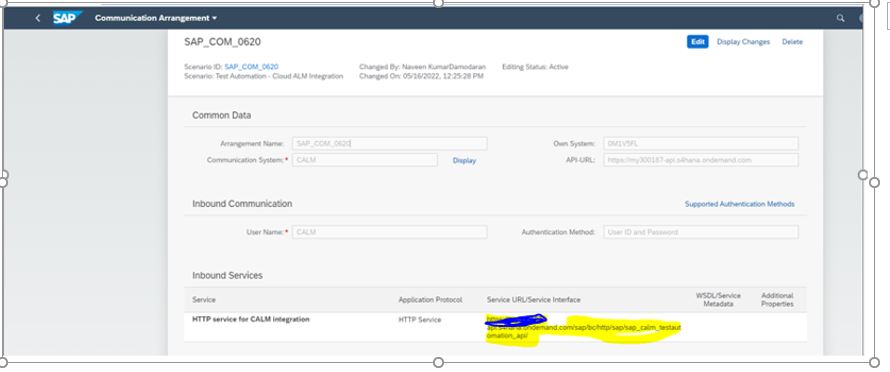Open the search icon in the header
This screenshot has width=890, height=372.
[840, 18]
